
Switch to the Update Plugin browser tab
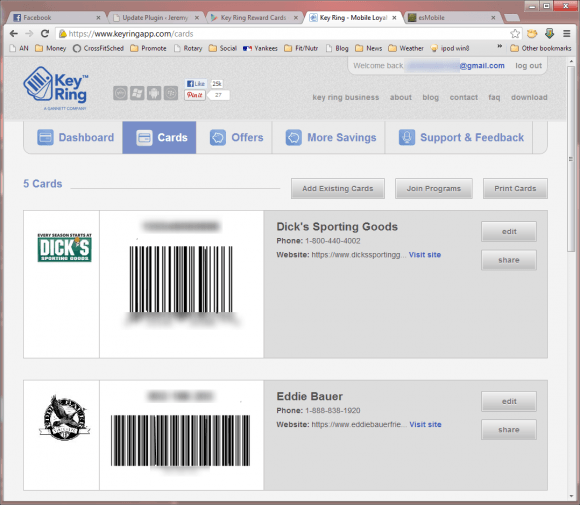tap(155, 17)
